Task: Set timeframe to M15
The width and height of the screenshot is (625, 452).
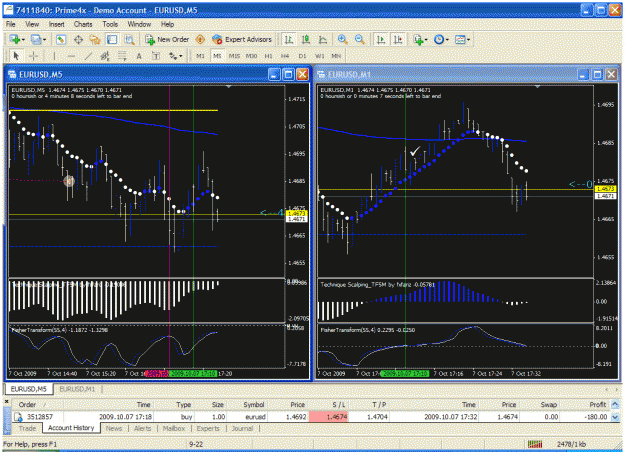Action: pyautogui.click(x=234, y=56)
